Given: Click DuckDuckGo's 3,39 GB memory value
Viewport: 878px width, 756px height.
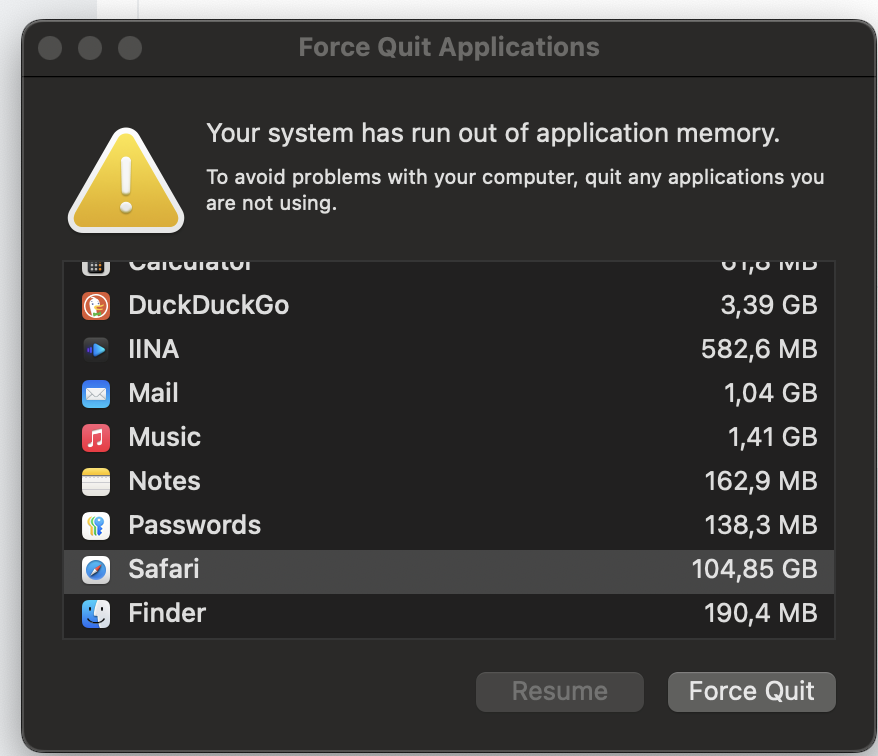Looking at the screenshot, I should [768, 305].
